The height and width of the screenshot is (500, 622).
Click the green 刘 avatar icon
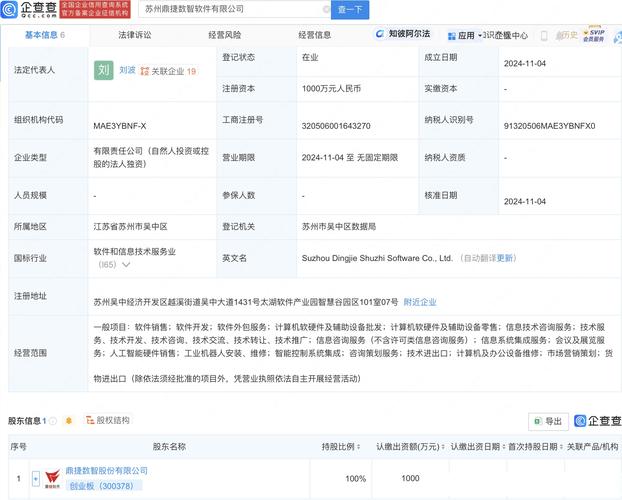pyautogui.click(x=104, y=70)
